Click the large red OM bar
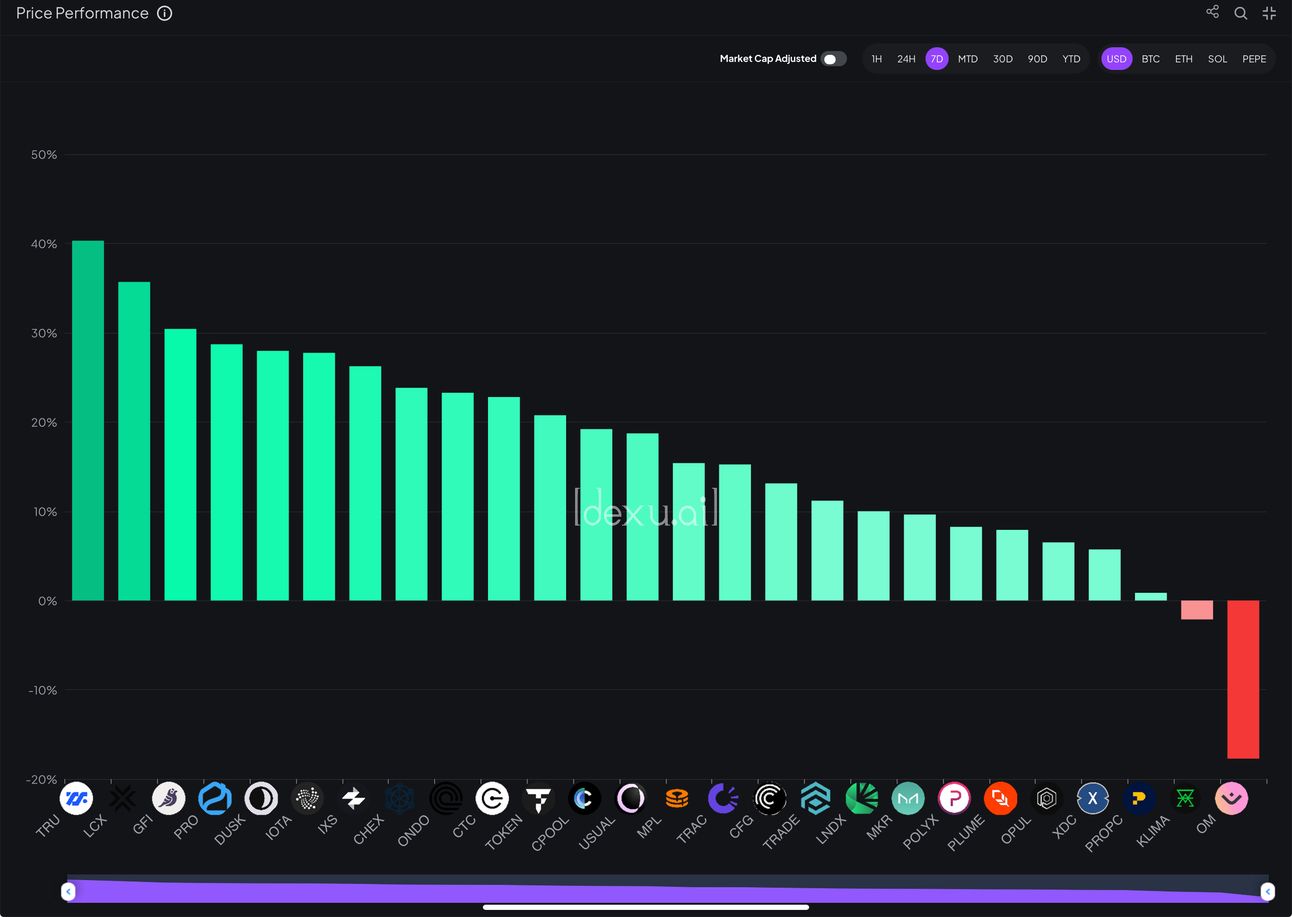The image size is (1292, 917). (x=1243, y=680)
